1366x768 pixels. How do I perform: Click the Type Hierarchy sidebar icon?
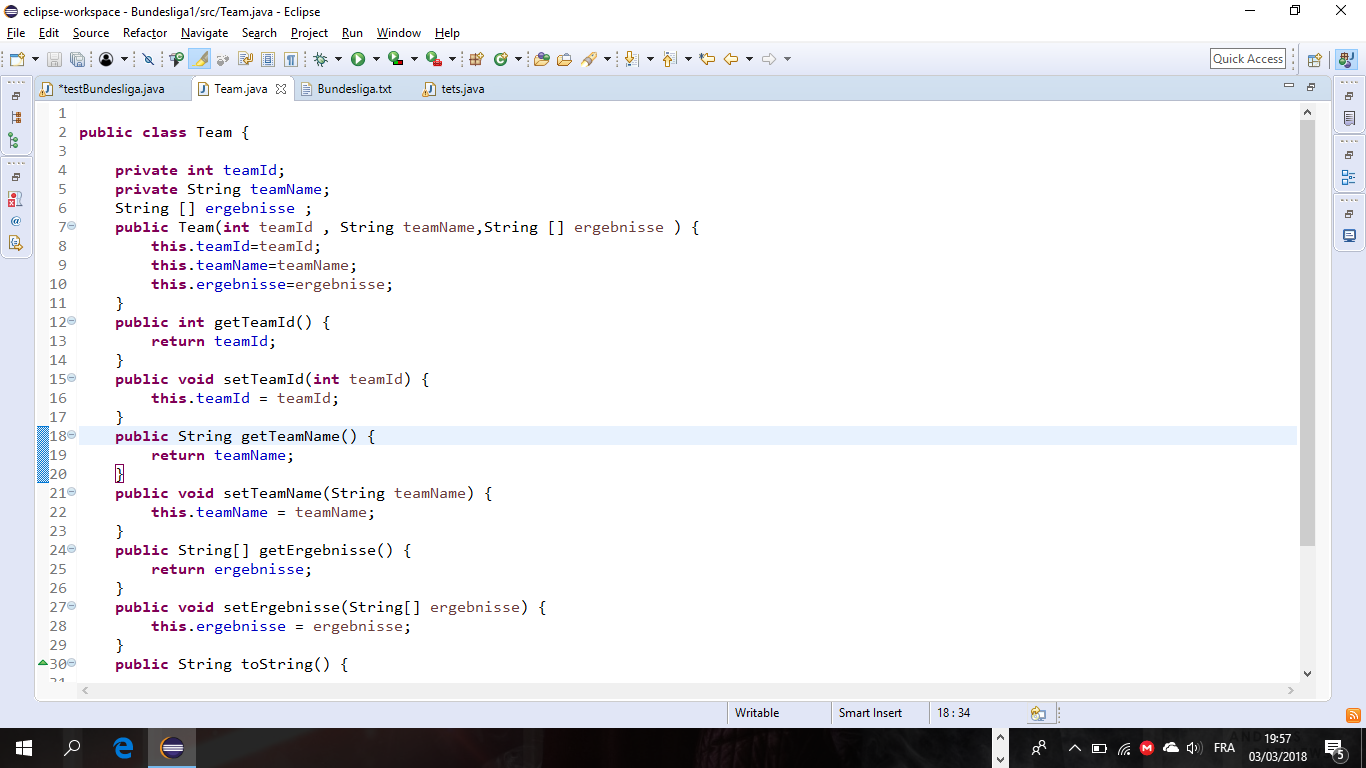pyautogui.click(x=15, y=140)
